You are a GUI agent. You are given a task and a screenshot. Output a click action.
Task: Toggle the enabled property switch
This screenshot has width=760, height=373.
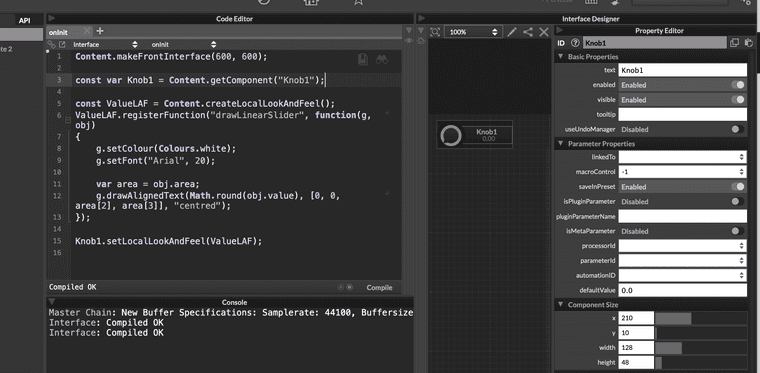(x=738, y=85)
